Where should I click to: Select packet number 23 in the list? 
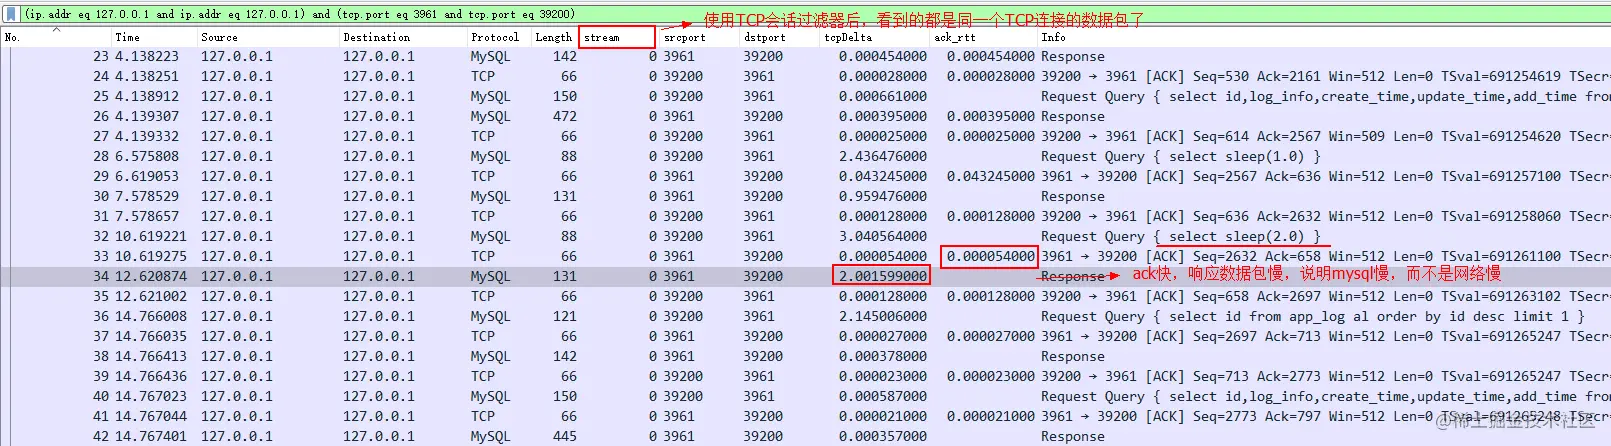coord(805,56)
